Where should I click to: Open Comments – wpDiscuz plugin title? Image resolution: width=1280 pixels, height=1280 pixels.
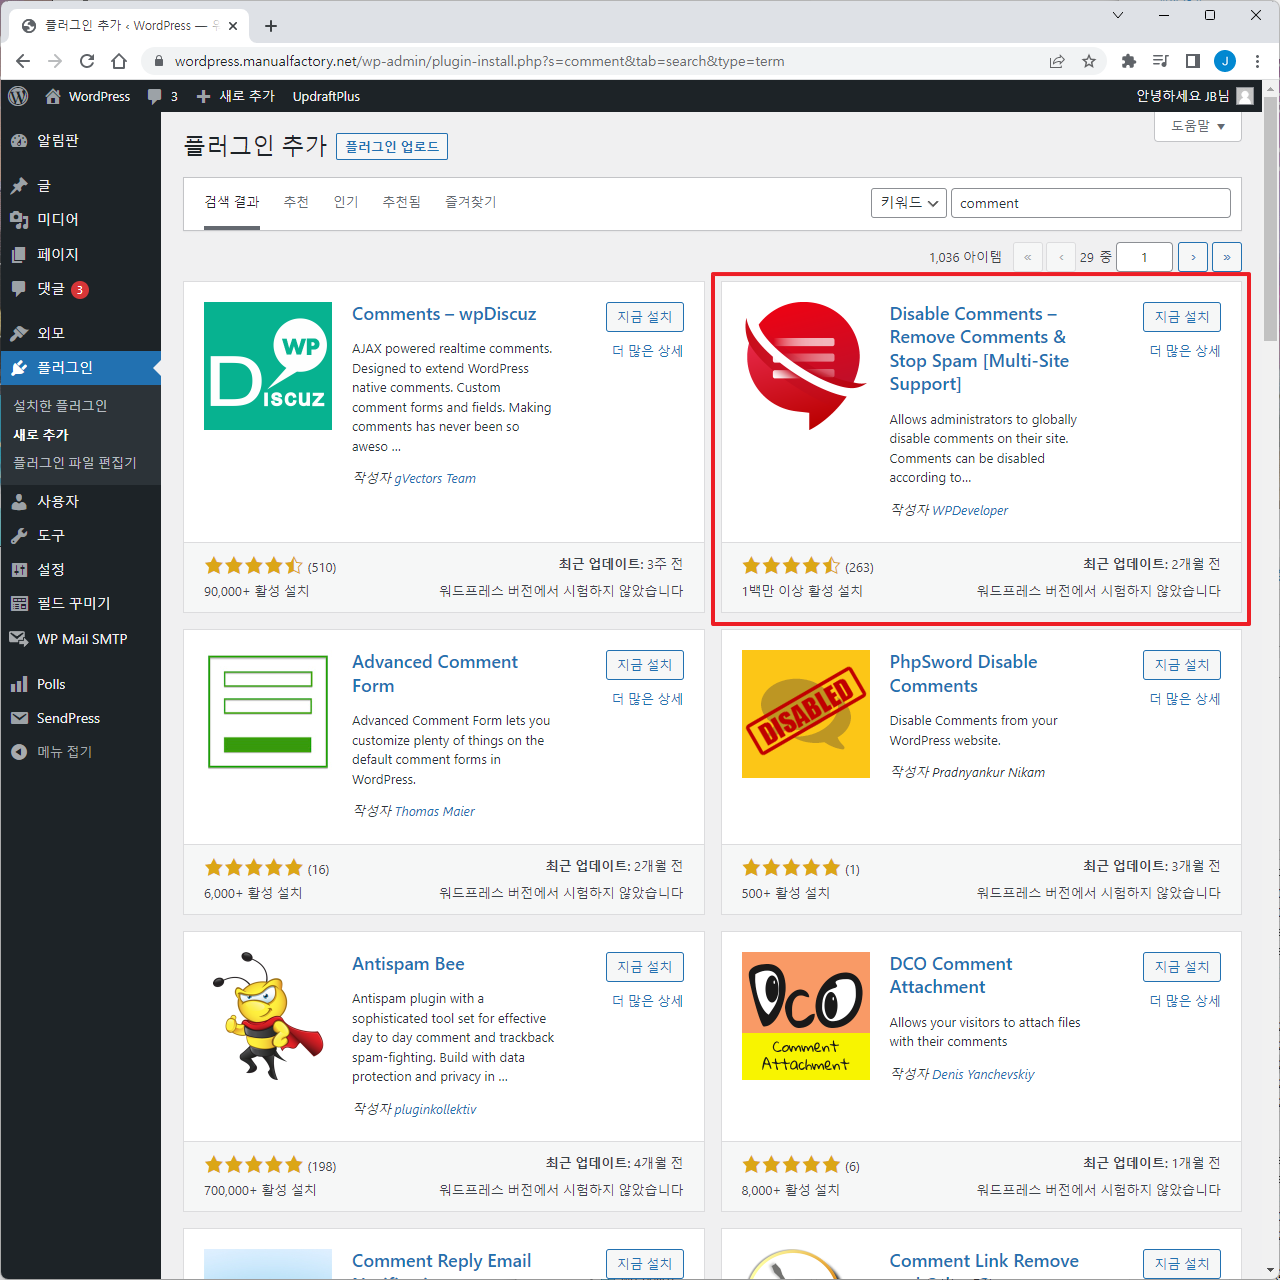pos(444,314)
